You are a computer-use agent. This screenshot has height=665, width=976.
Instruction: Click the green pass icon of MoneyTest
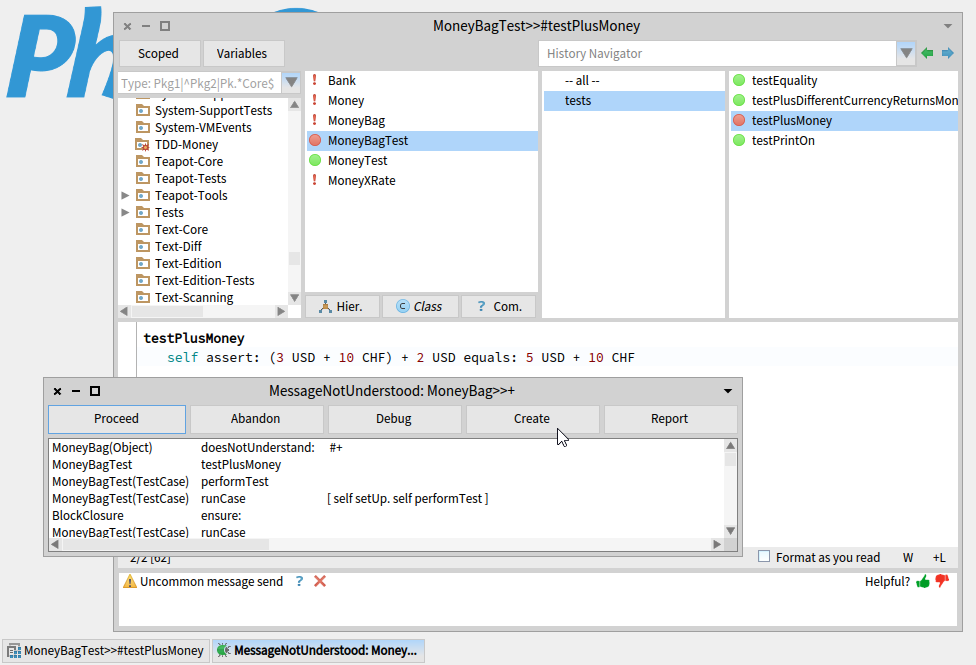tap(315, 160)
